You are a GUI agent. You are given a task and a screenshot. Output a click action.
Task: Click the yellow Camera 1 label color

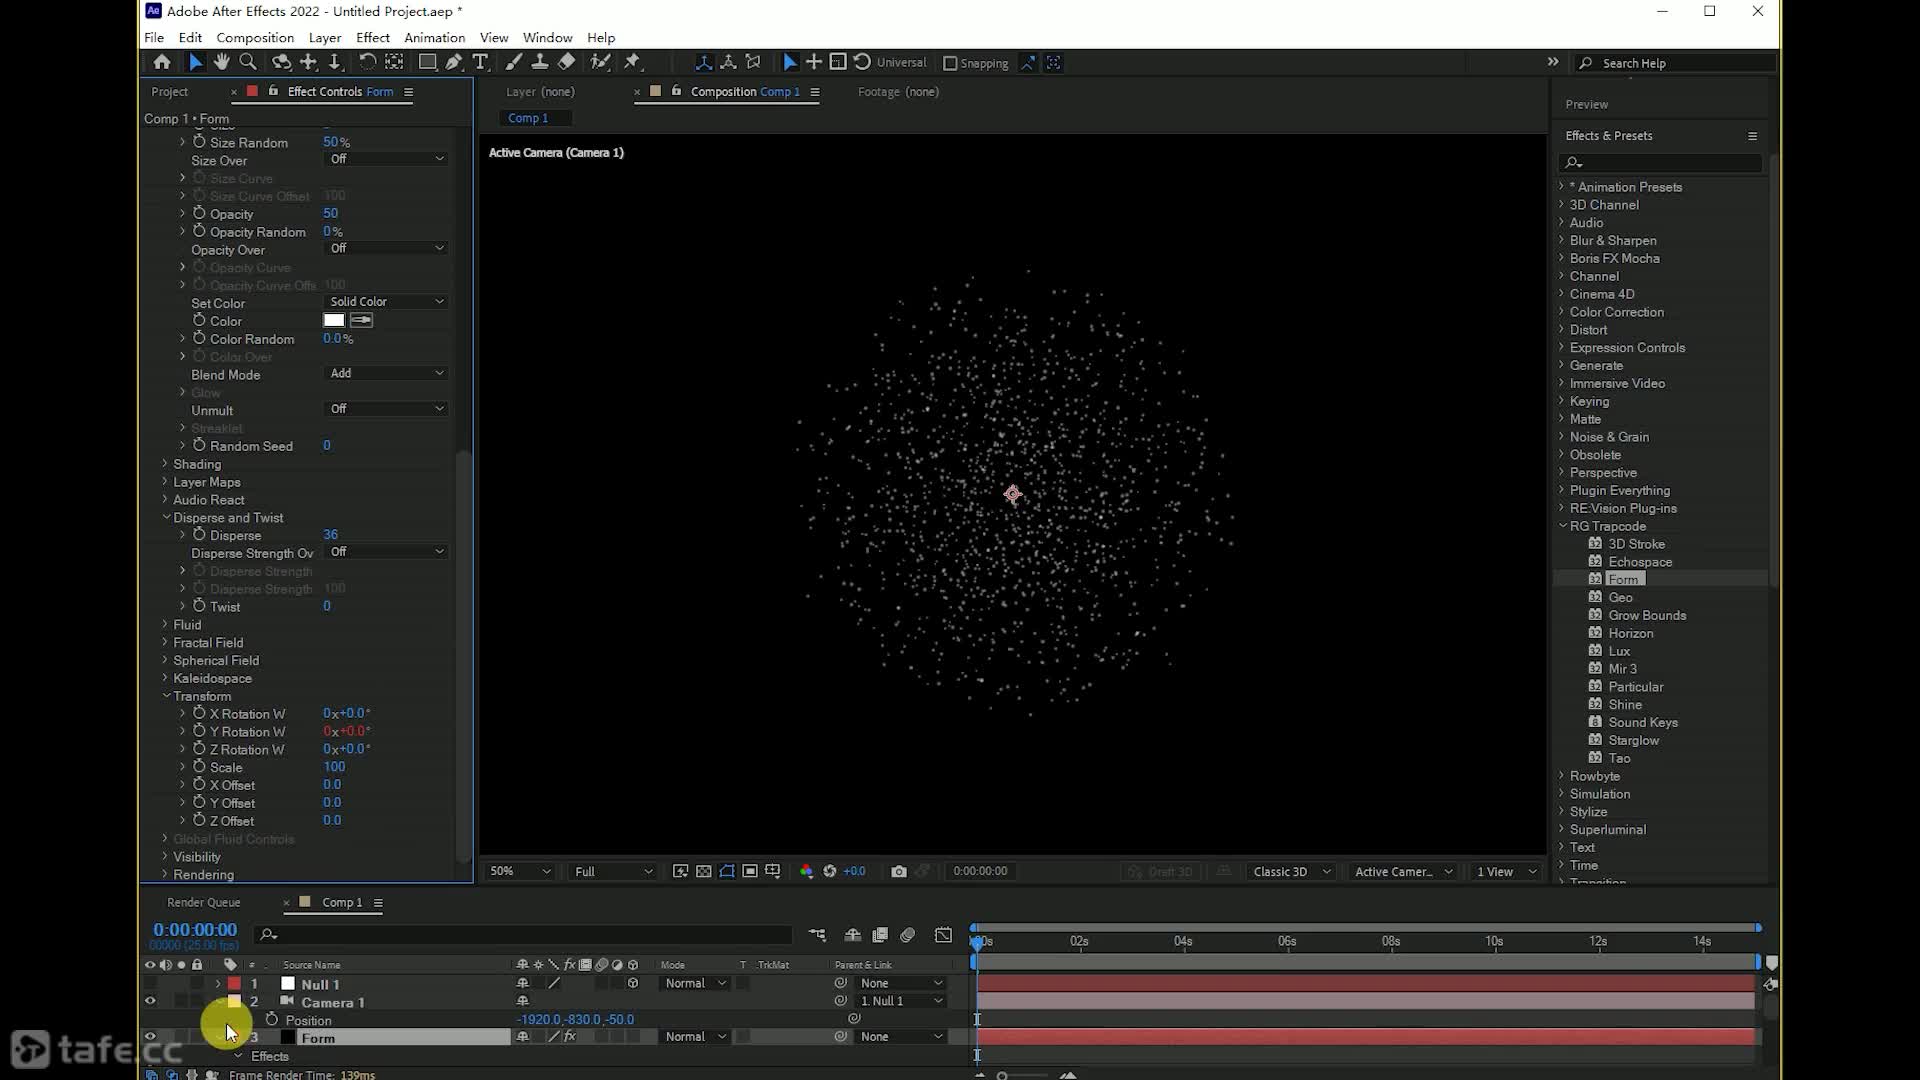234,1001
